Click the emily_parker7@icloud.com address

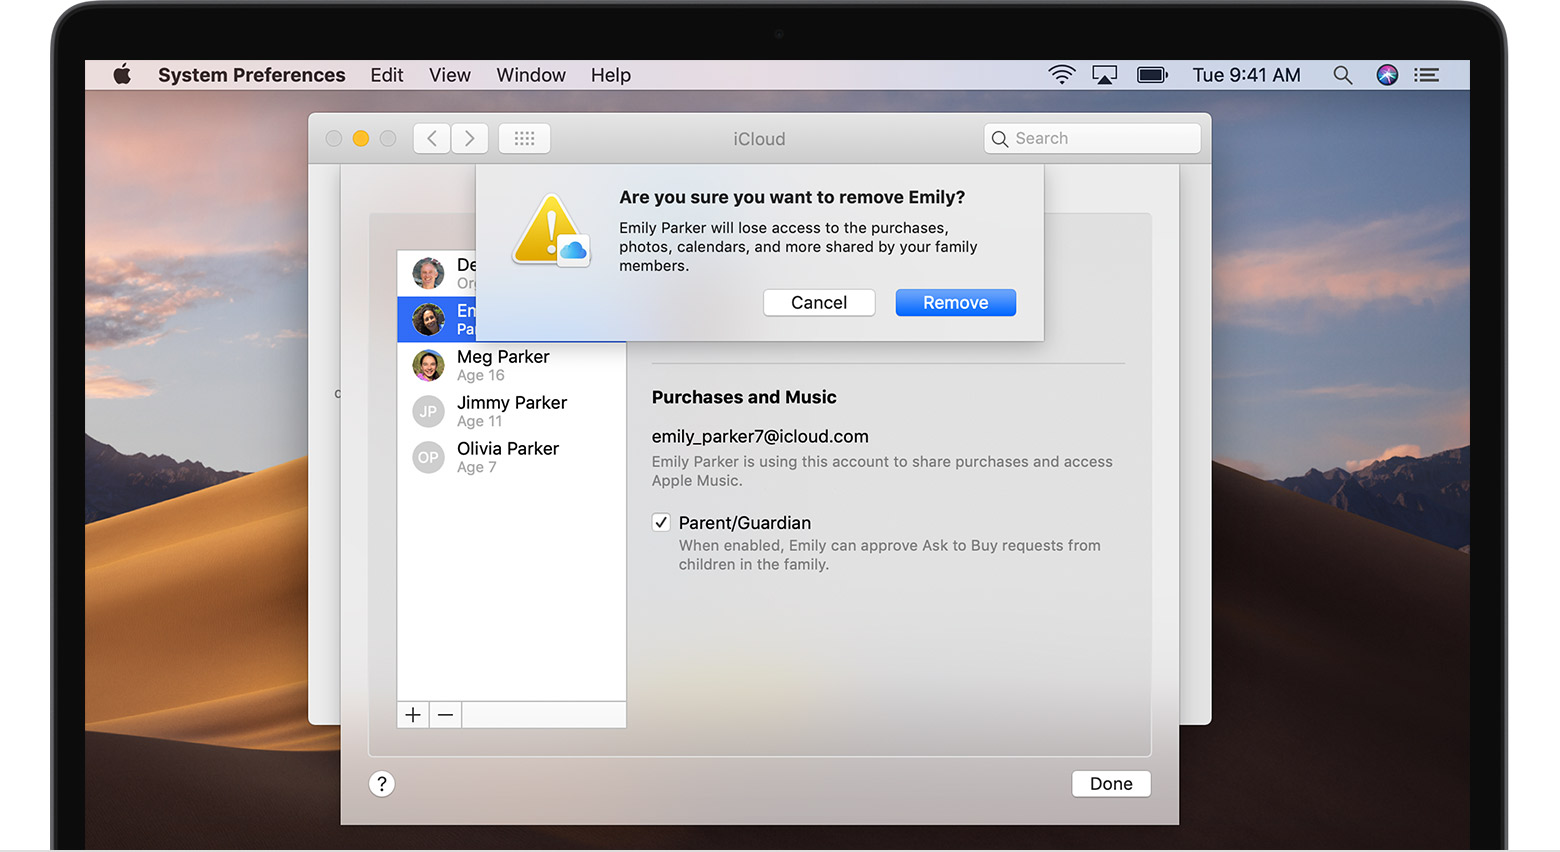point(760,436)
